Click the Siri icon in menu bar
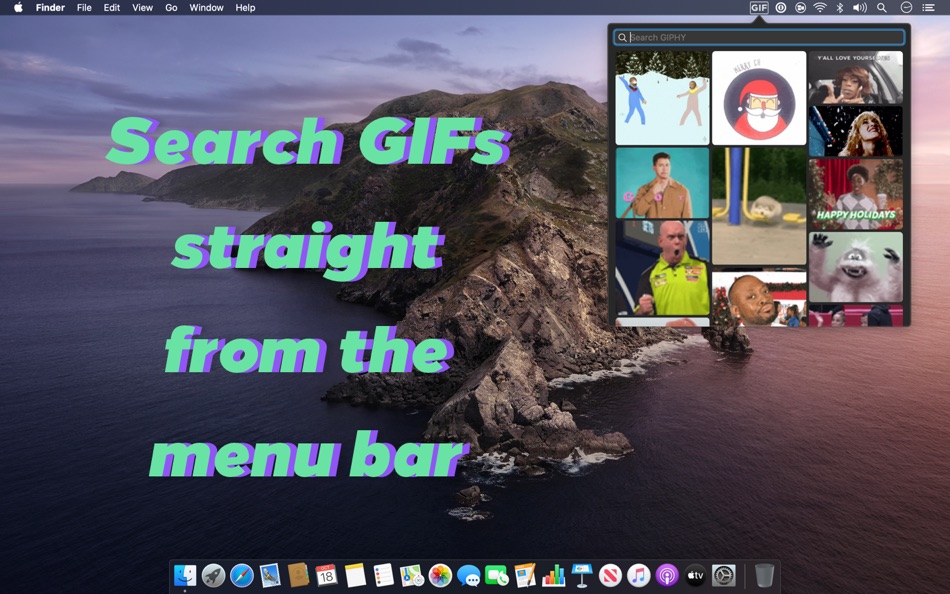Image resolution: width=950 pixels, height=594 pixels. coord(906,8)
